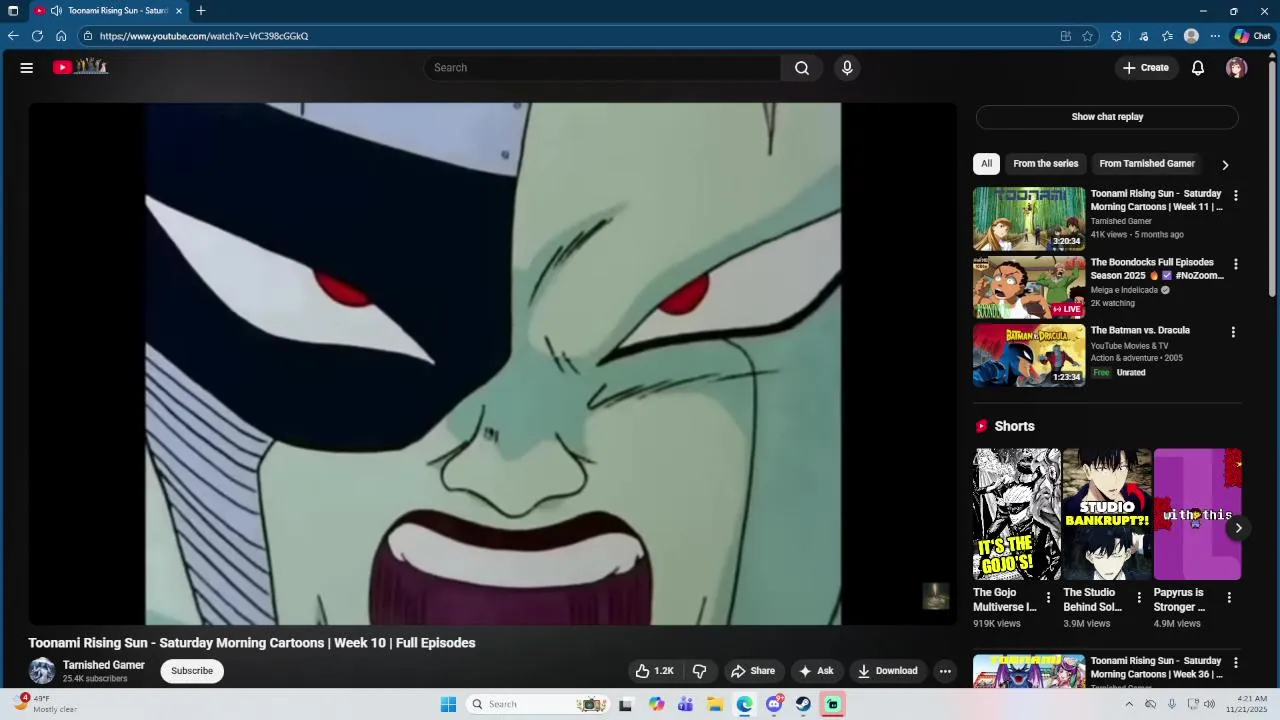Show next Shorts with arrow
This screenshot has height=720, width=1280.
pyautogui.click(x=1238, y=528)
